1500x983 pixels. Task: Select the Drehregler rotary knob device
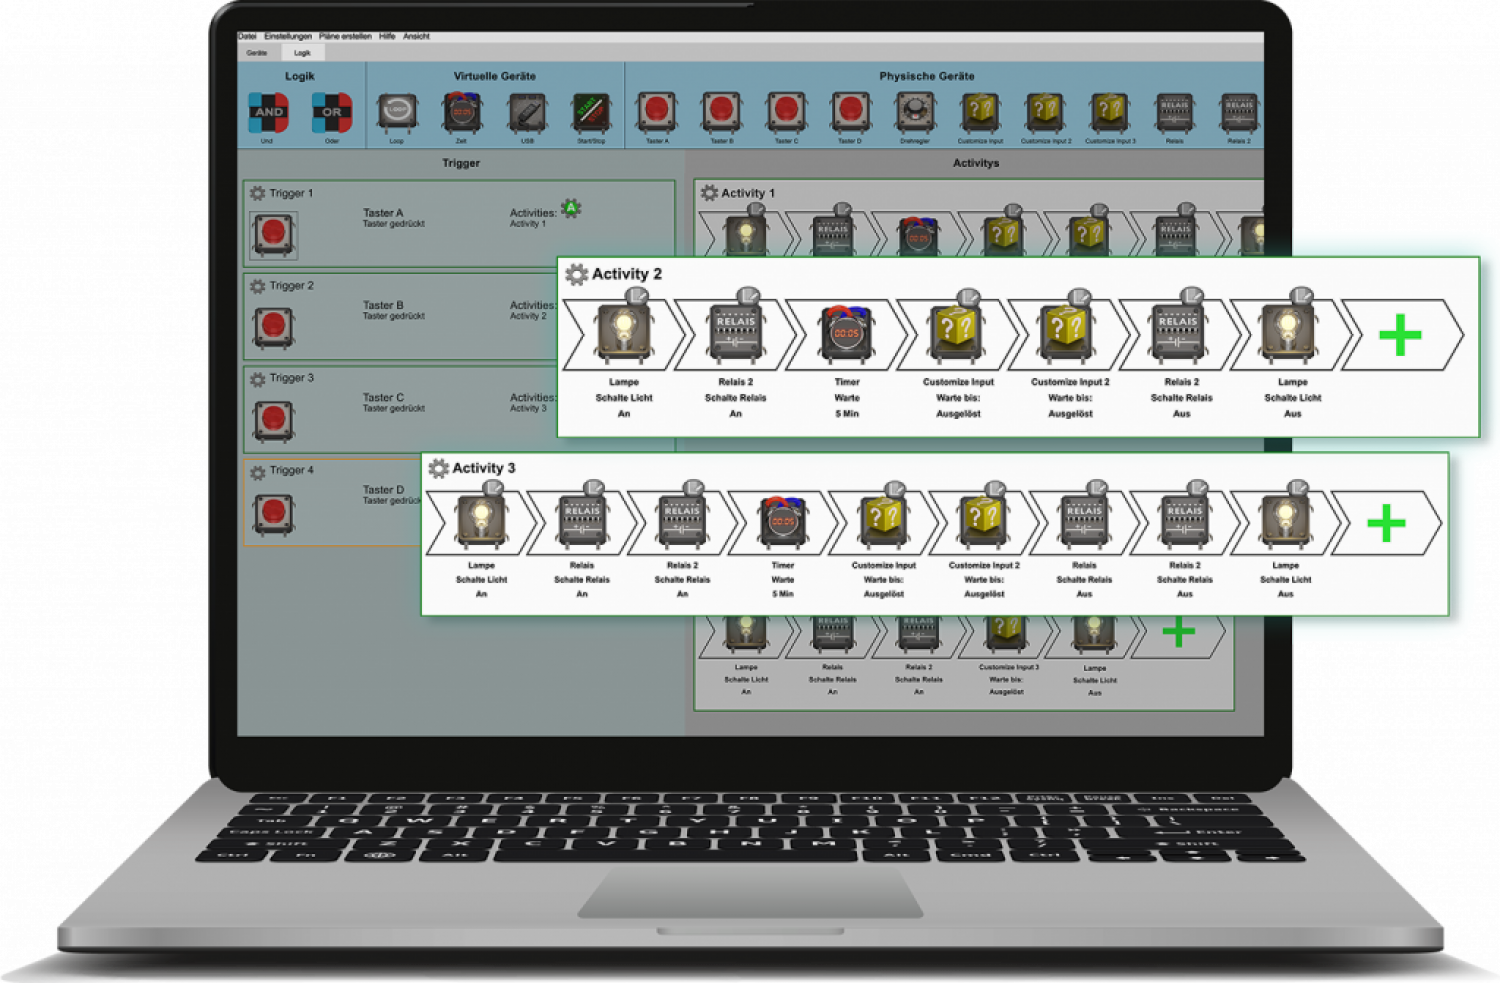pyautogui.click(x=914, y=112)
